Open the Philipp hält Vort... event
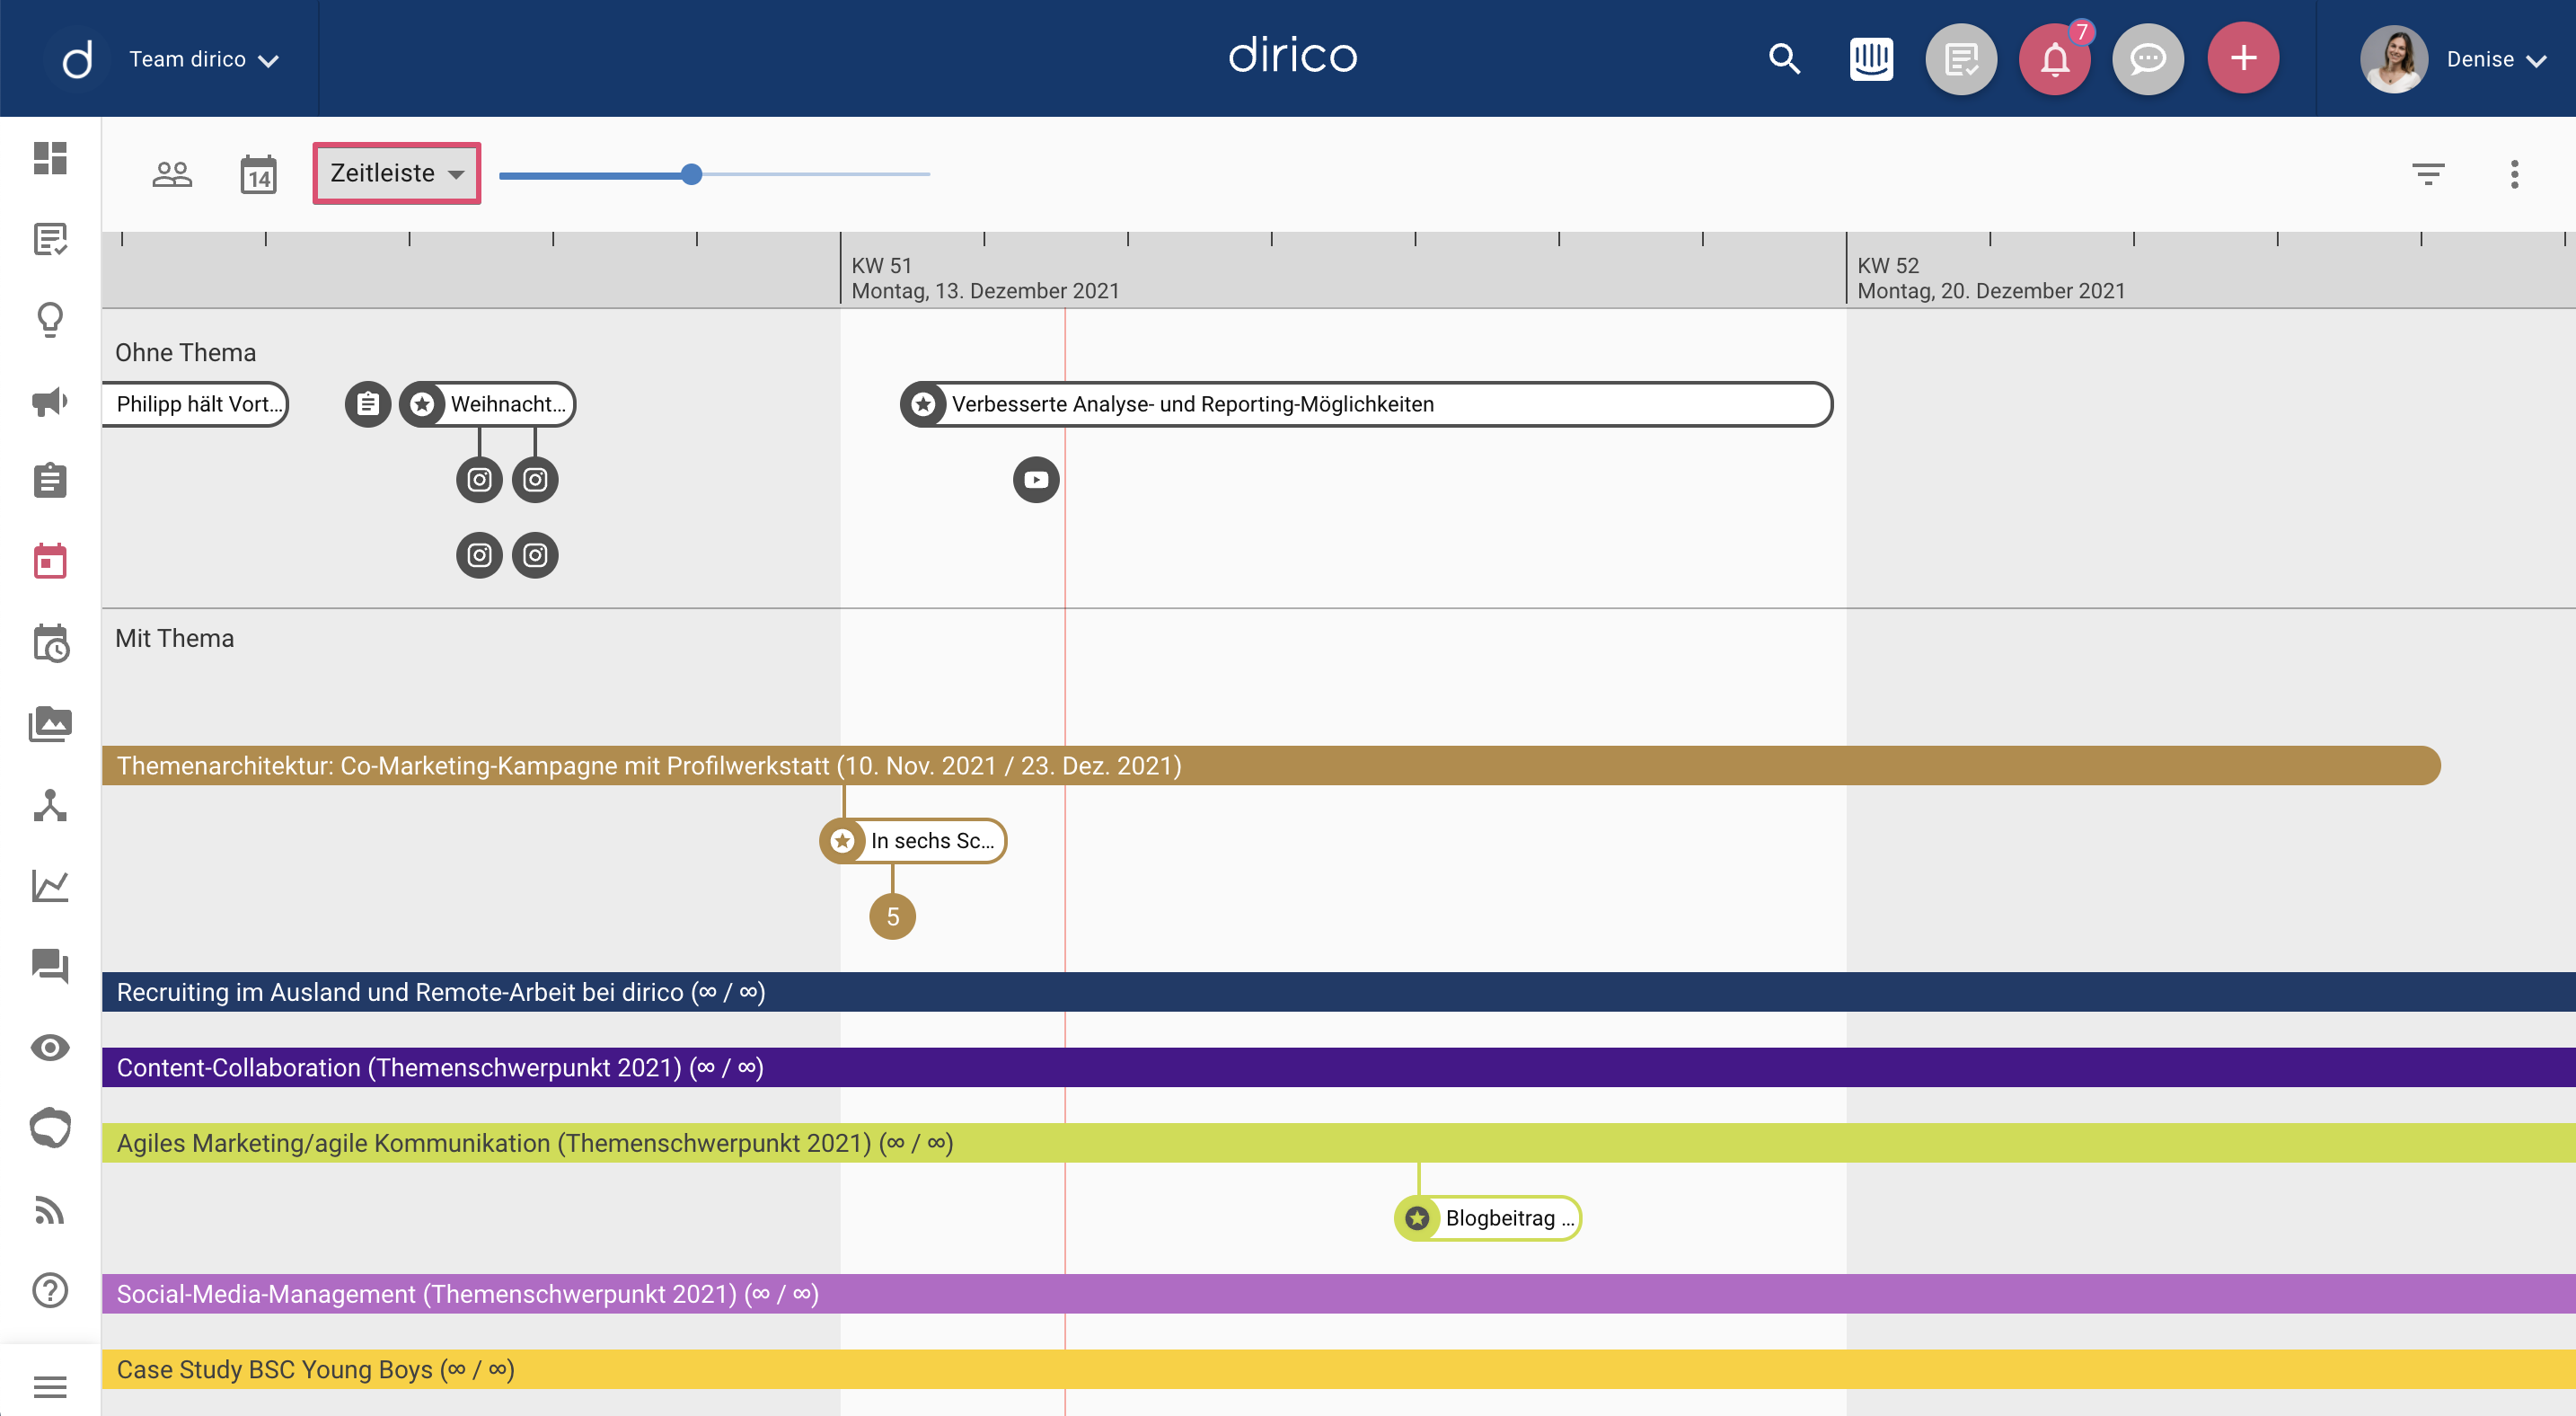Image resolution: width=2576 pixels, height=1416 pixels. (195, 404)
